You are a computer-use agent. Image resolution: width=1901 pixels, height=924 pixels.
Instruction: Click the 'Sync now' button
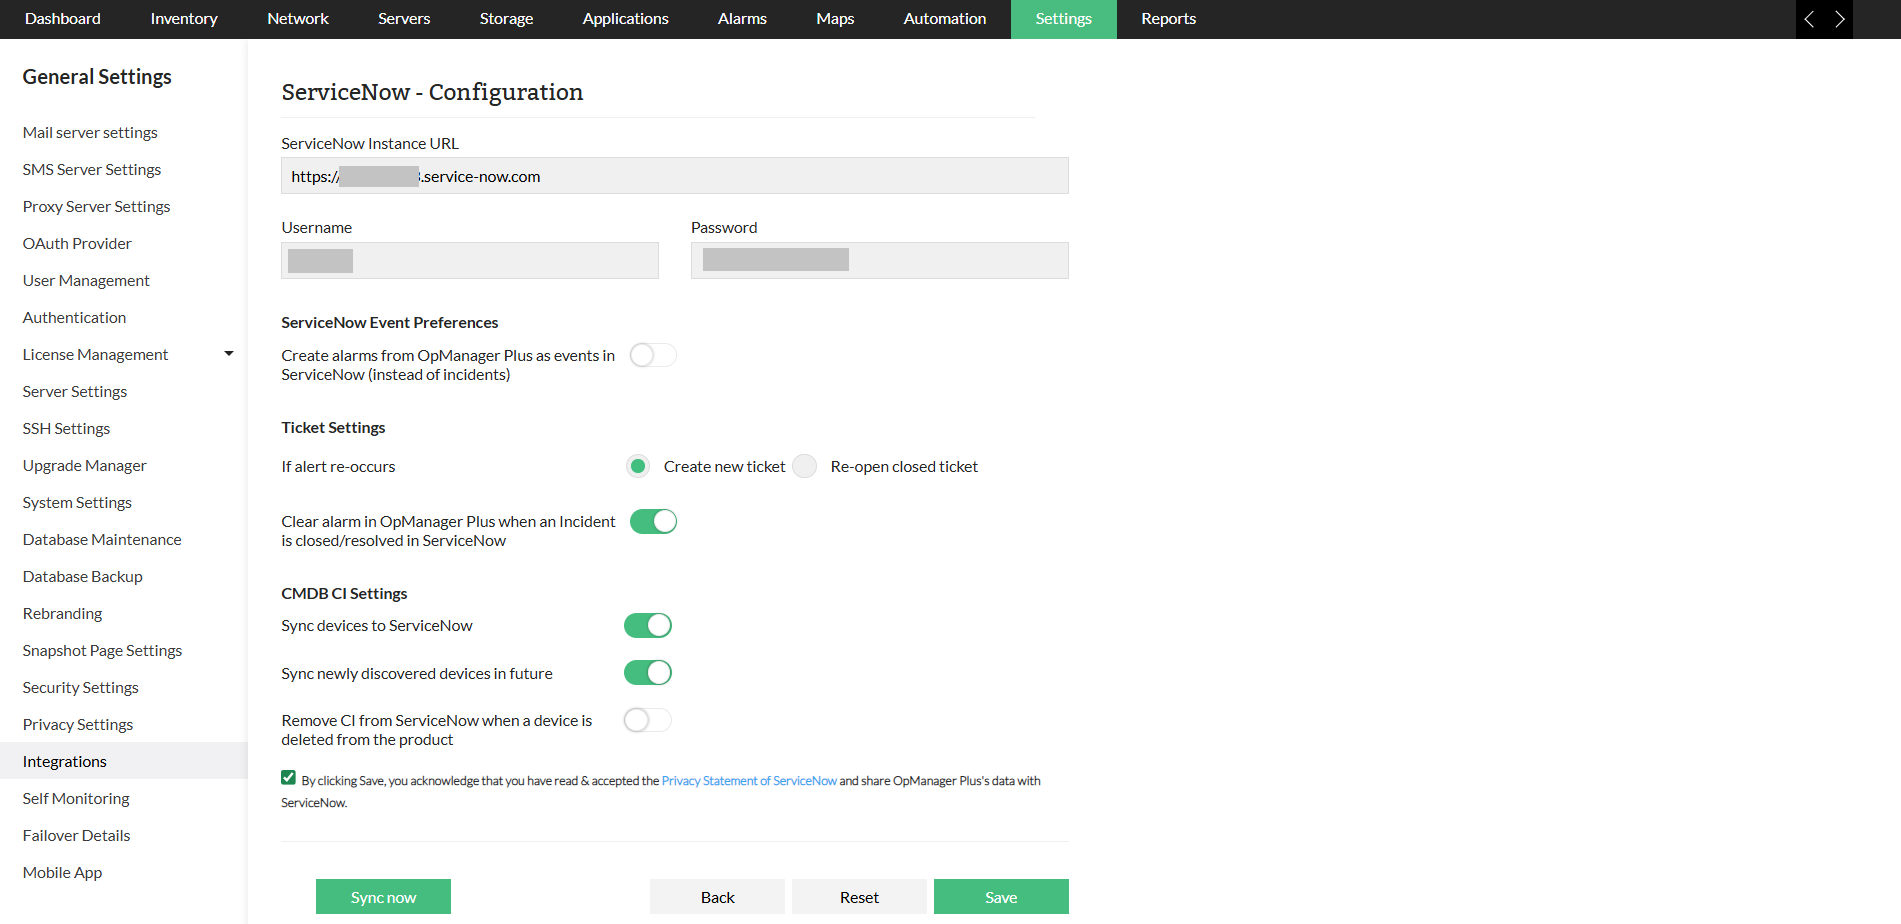(x=383, y=897)
